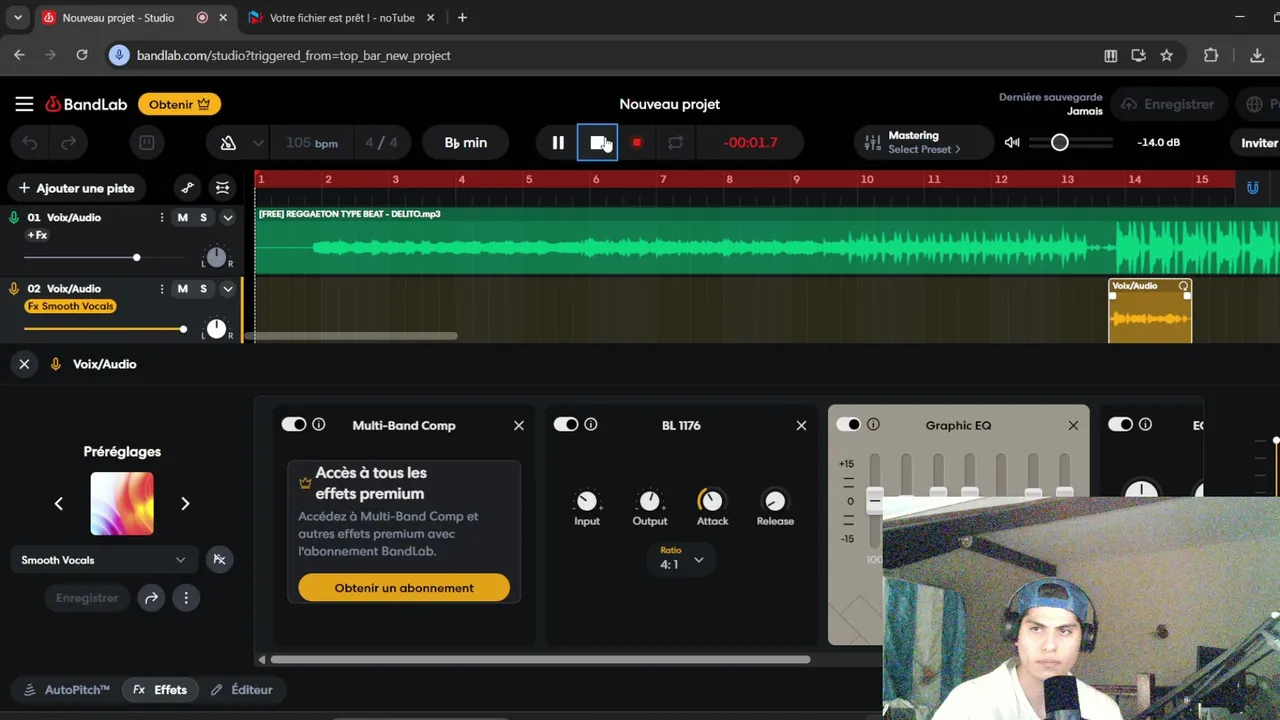Click the panel layout icon next to redo
Image resolution: width=1280 pixels, height=720 pixels.
point(146,143)
